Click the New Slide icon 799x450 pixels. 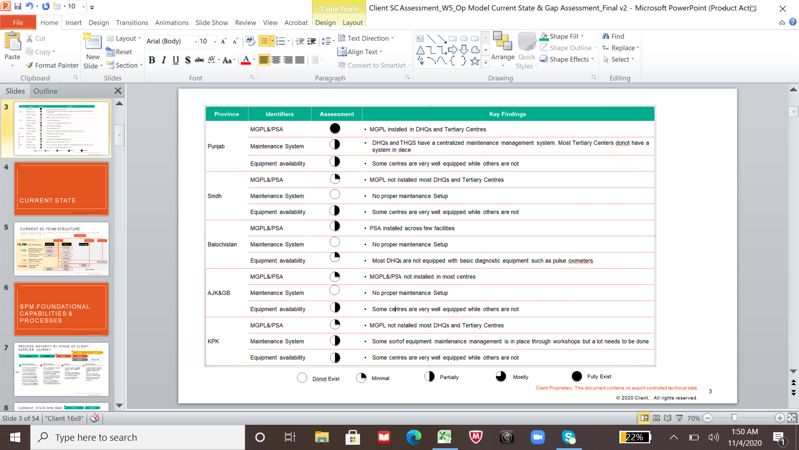tap(93, 42)
